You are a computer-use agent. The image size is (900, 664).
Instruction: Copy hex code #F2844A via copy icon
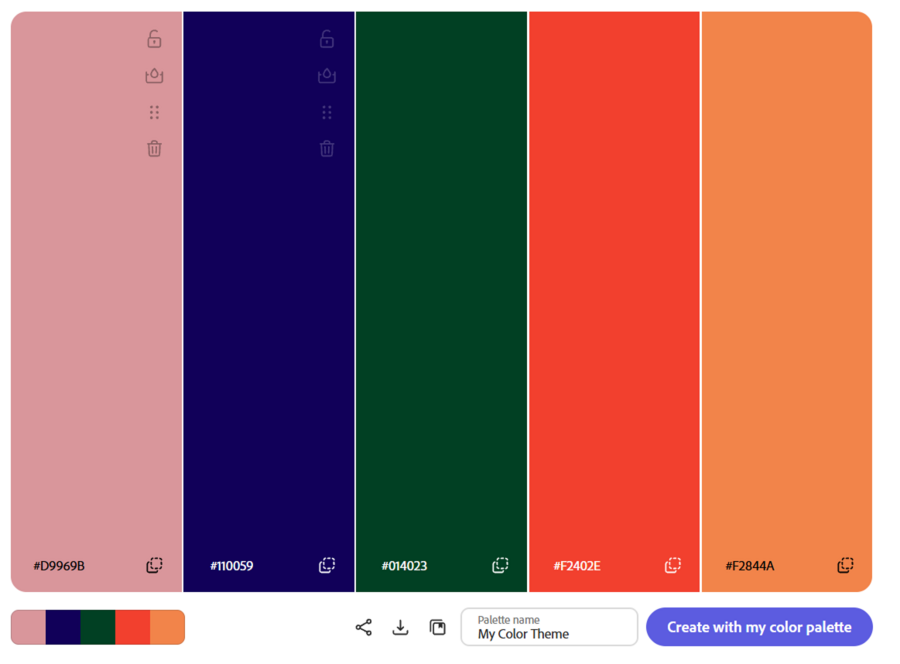coord(845,565)
